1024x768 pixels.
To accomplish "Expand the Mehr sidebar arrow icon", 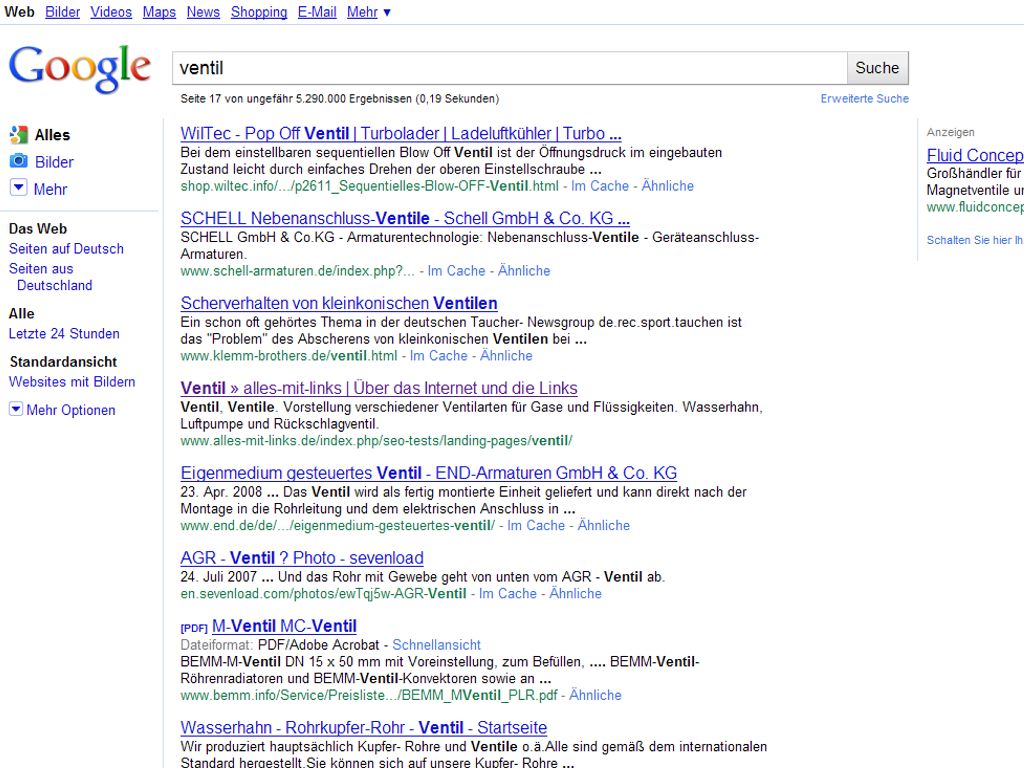I will 18,188.
